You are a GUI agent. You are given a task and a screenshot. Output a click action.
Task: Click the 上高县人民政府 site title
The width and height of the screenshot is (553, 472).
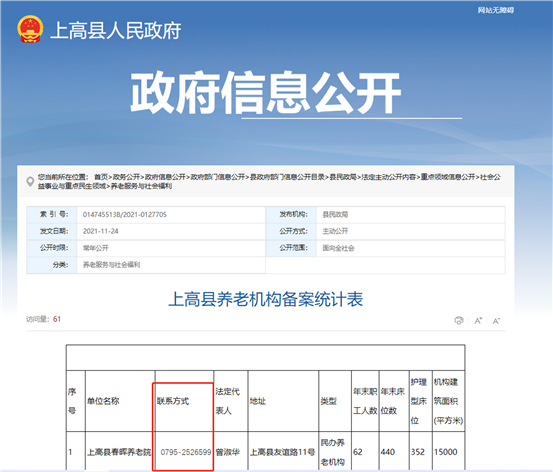pos(116,30)
